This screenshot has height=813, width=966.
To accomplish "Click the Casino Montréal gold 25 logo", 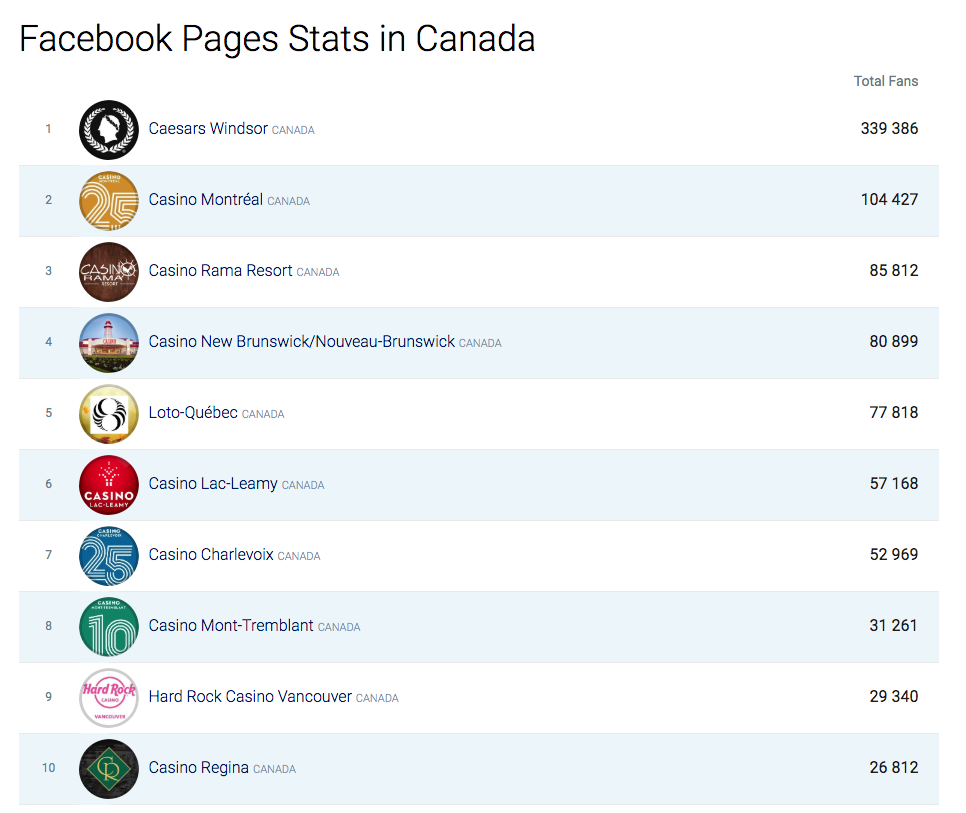I will click(109, 201).
